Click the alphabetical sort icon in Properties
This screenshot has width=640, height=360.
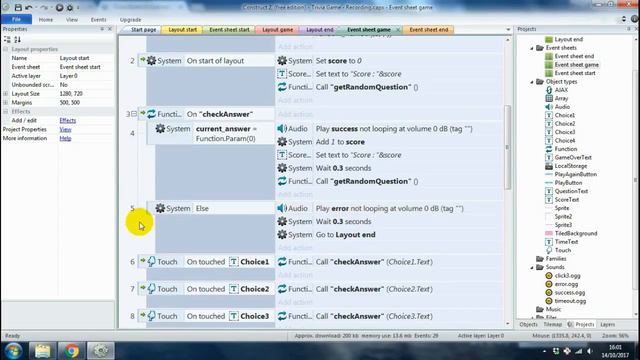17,40
